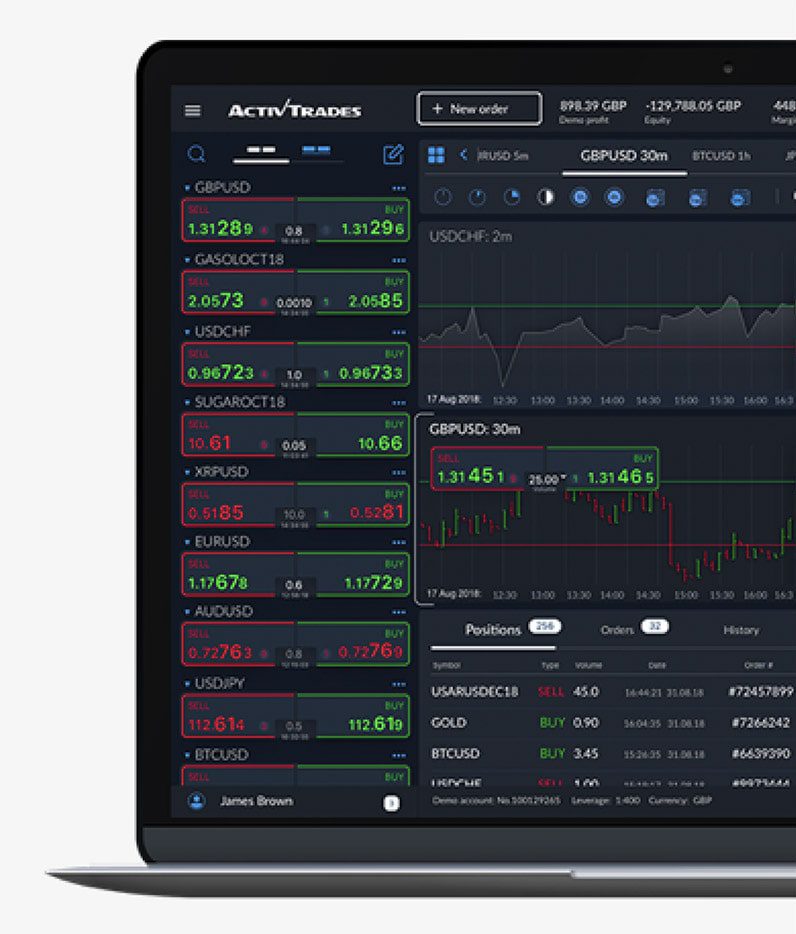Click the James Brown user avatar icon
796x934 pixels.
[196, 801]
